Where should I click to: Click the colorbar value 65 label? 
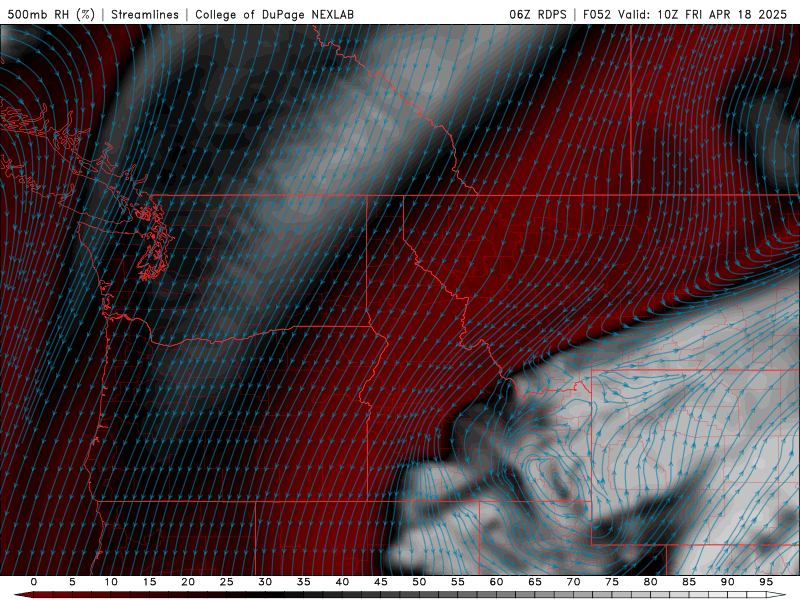[x=535, y=582]
